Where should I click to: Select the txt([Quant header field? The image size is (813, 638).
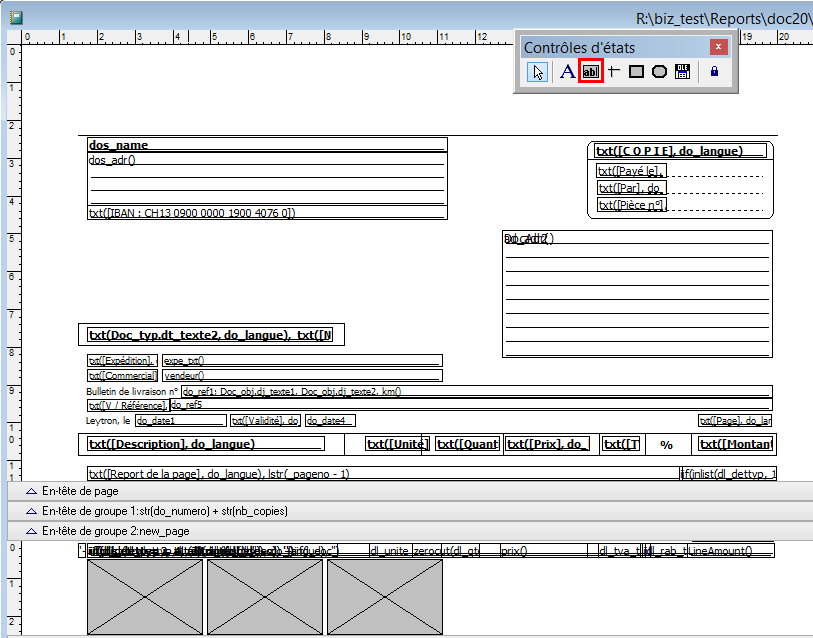click(468, 444)
